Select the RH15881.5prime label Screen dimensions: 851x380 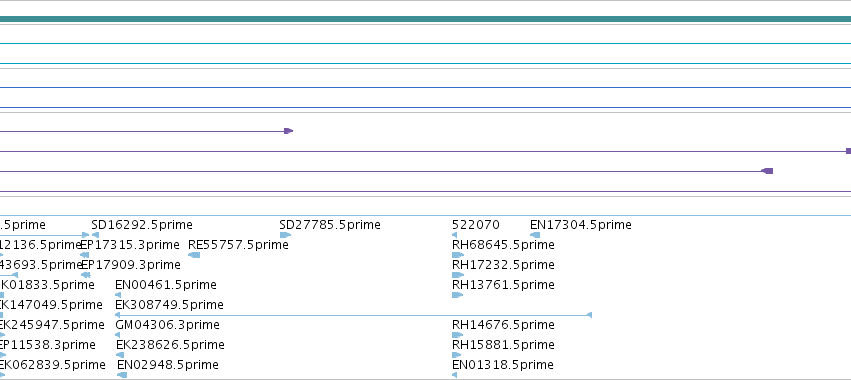click(503, 345)
